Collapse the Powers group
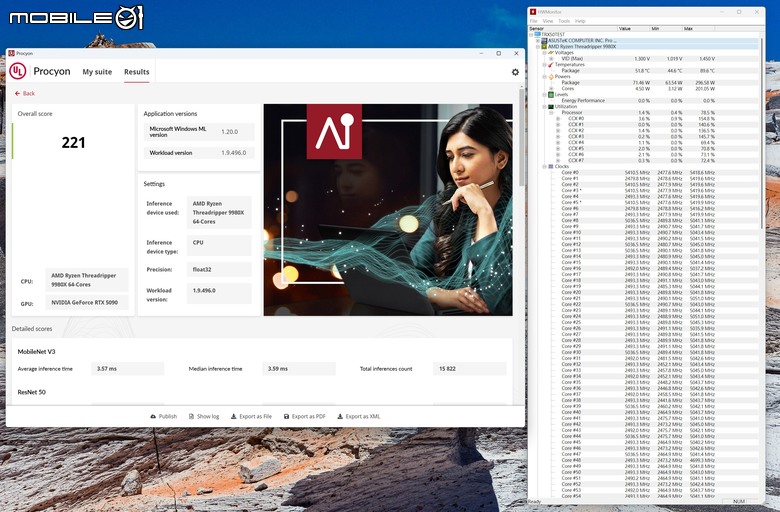 click(544, 77)
